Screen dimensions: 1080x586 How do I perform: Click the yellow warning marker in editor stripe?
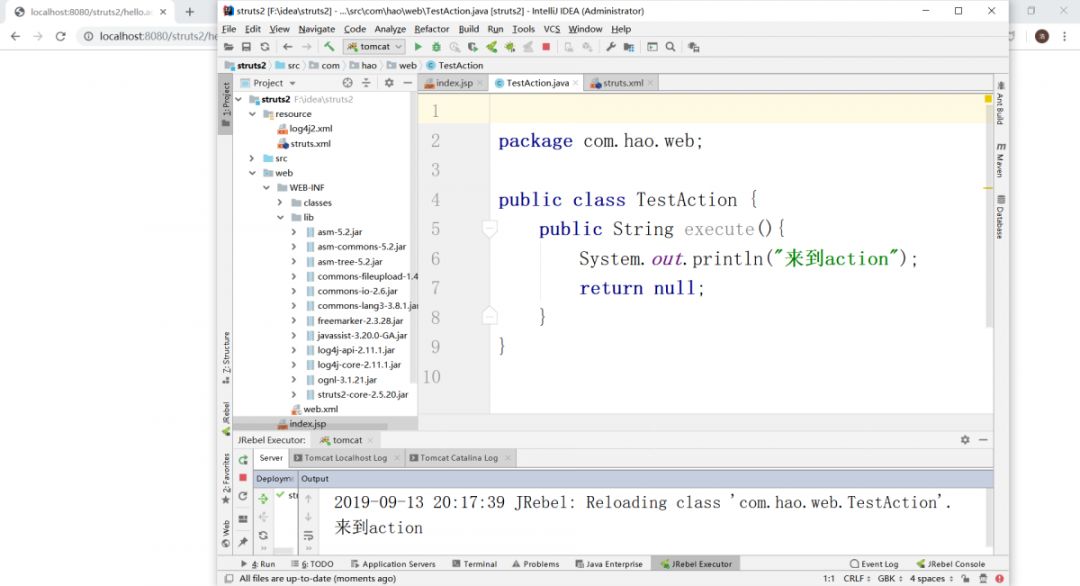[x=988, y=99]
